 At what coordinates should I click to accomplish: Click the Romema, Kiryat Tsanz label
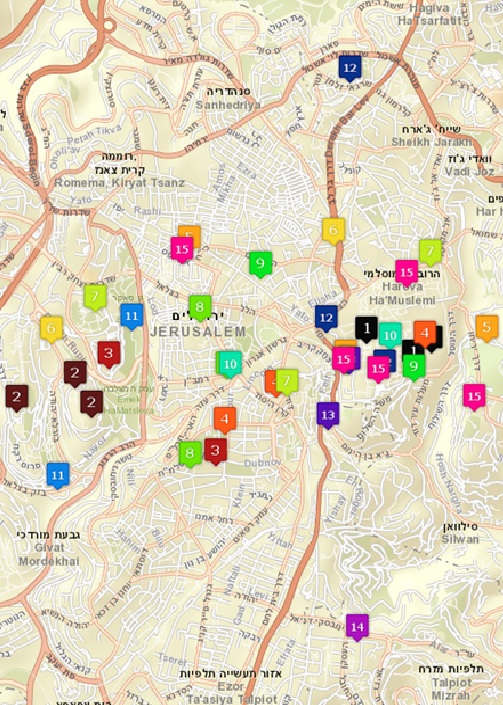119,183
